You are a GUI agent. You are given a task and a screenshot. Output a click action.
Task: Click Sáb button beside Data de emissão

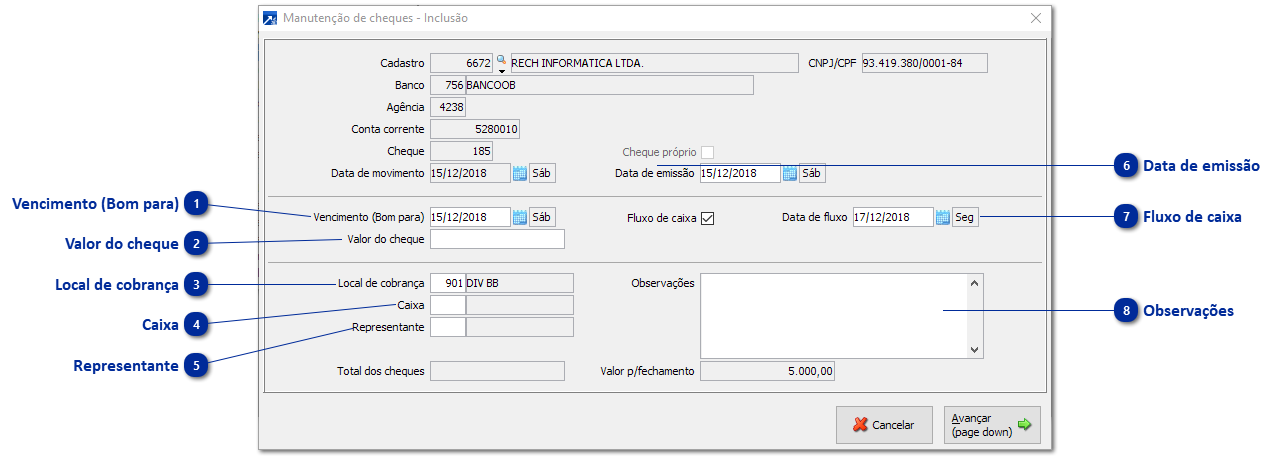coord(812,173)
